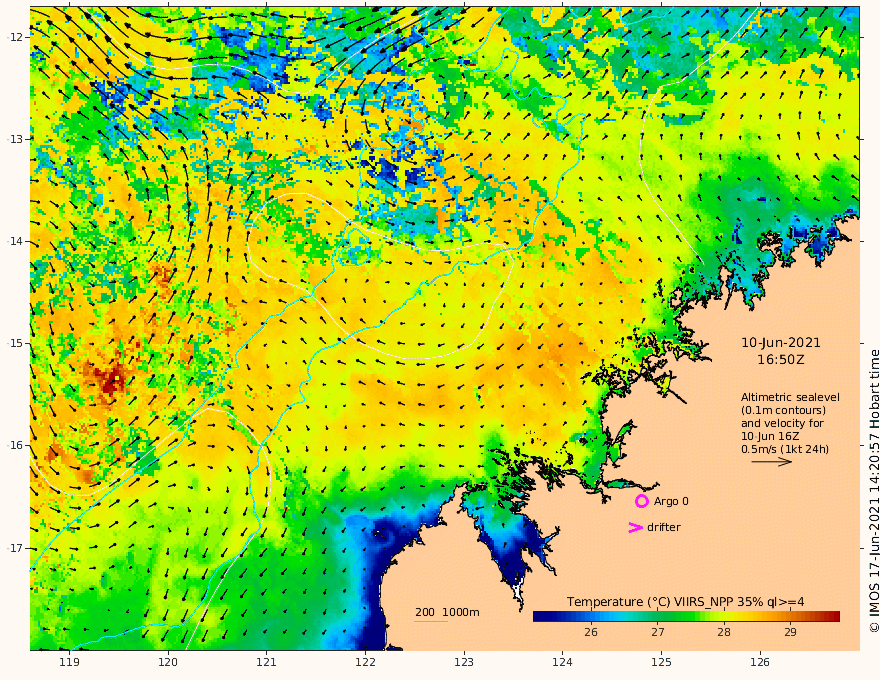Click the latitude axis label -15
The image size is (880, 680).
pyautogui.click(x=14, y=343)
